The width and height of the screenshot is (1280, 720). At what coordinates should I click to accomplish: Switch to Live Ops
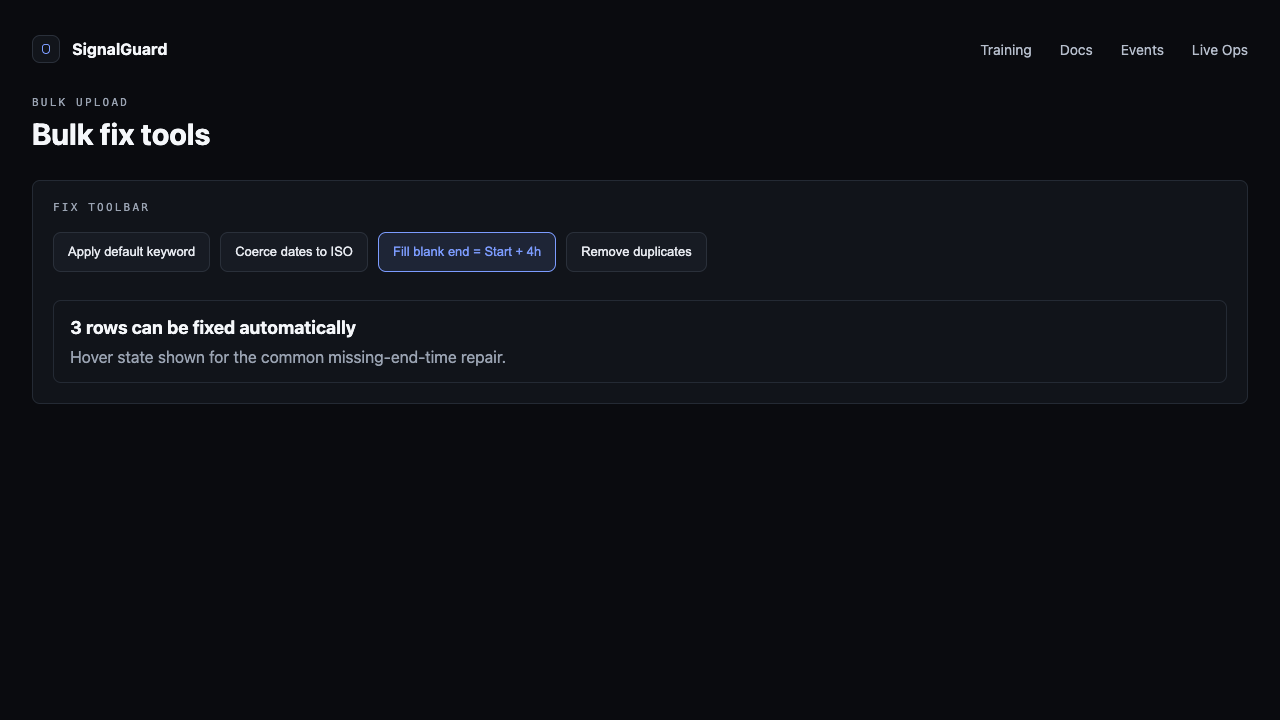(1219, 50)
